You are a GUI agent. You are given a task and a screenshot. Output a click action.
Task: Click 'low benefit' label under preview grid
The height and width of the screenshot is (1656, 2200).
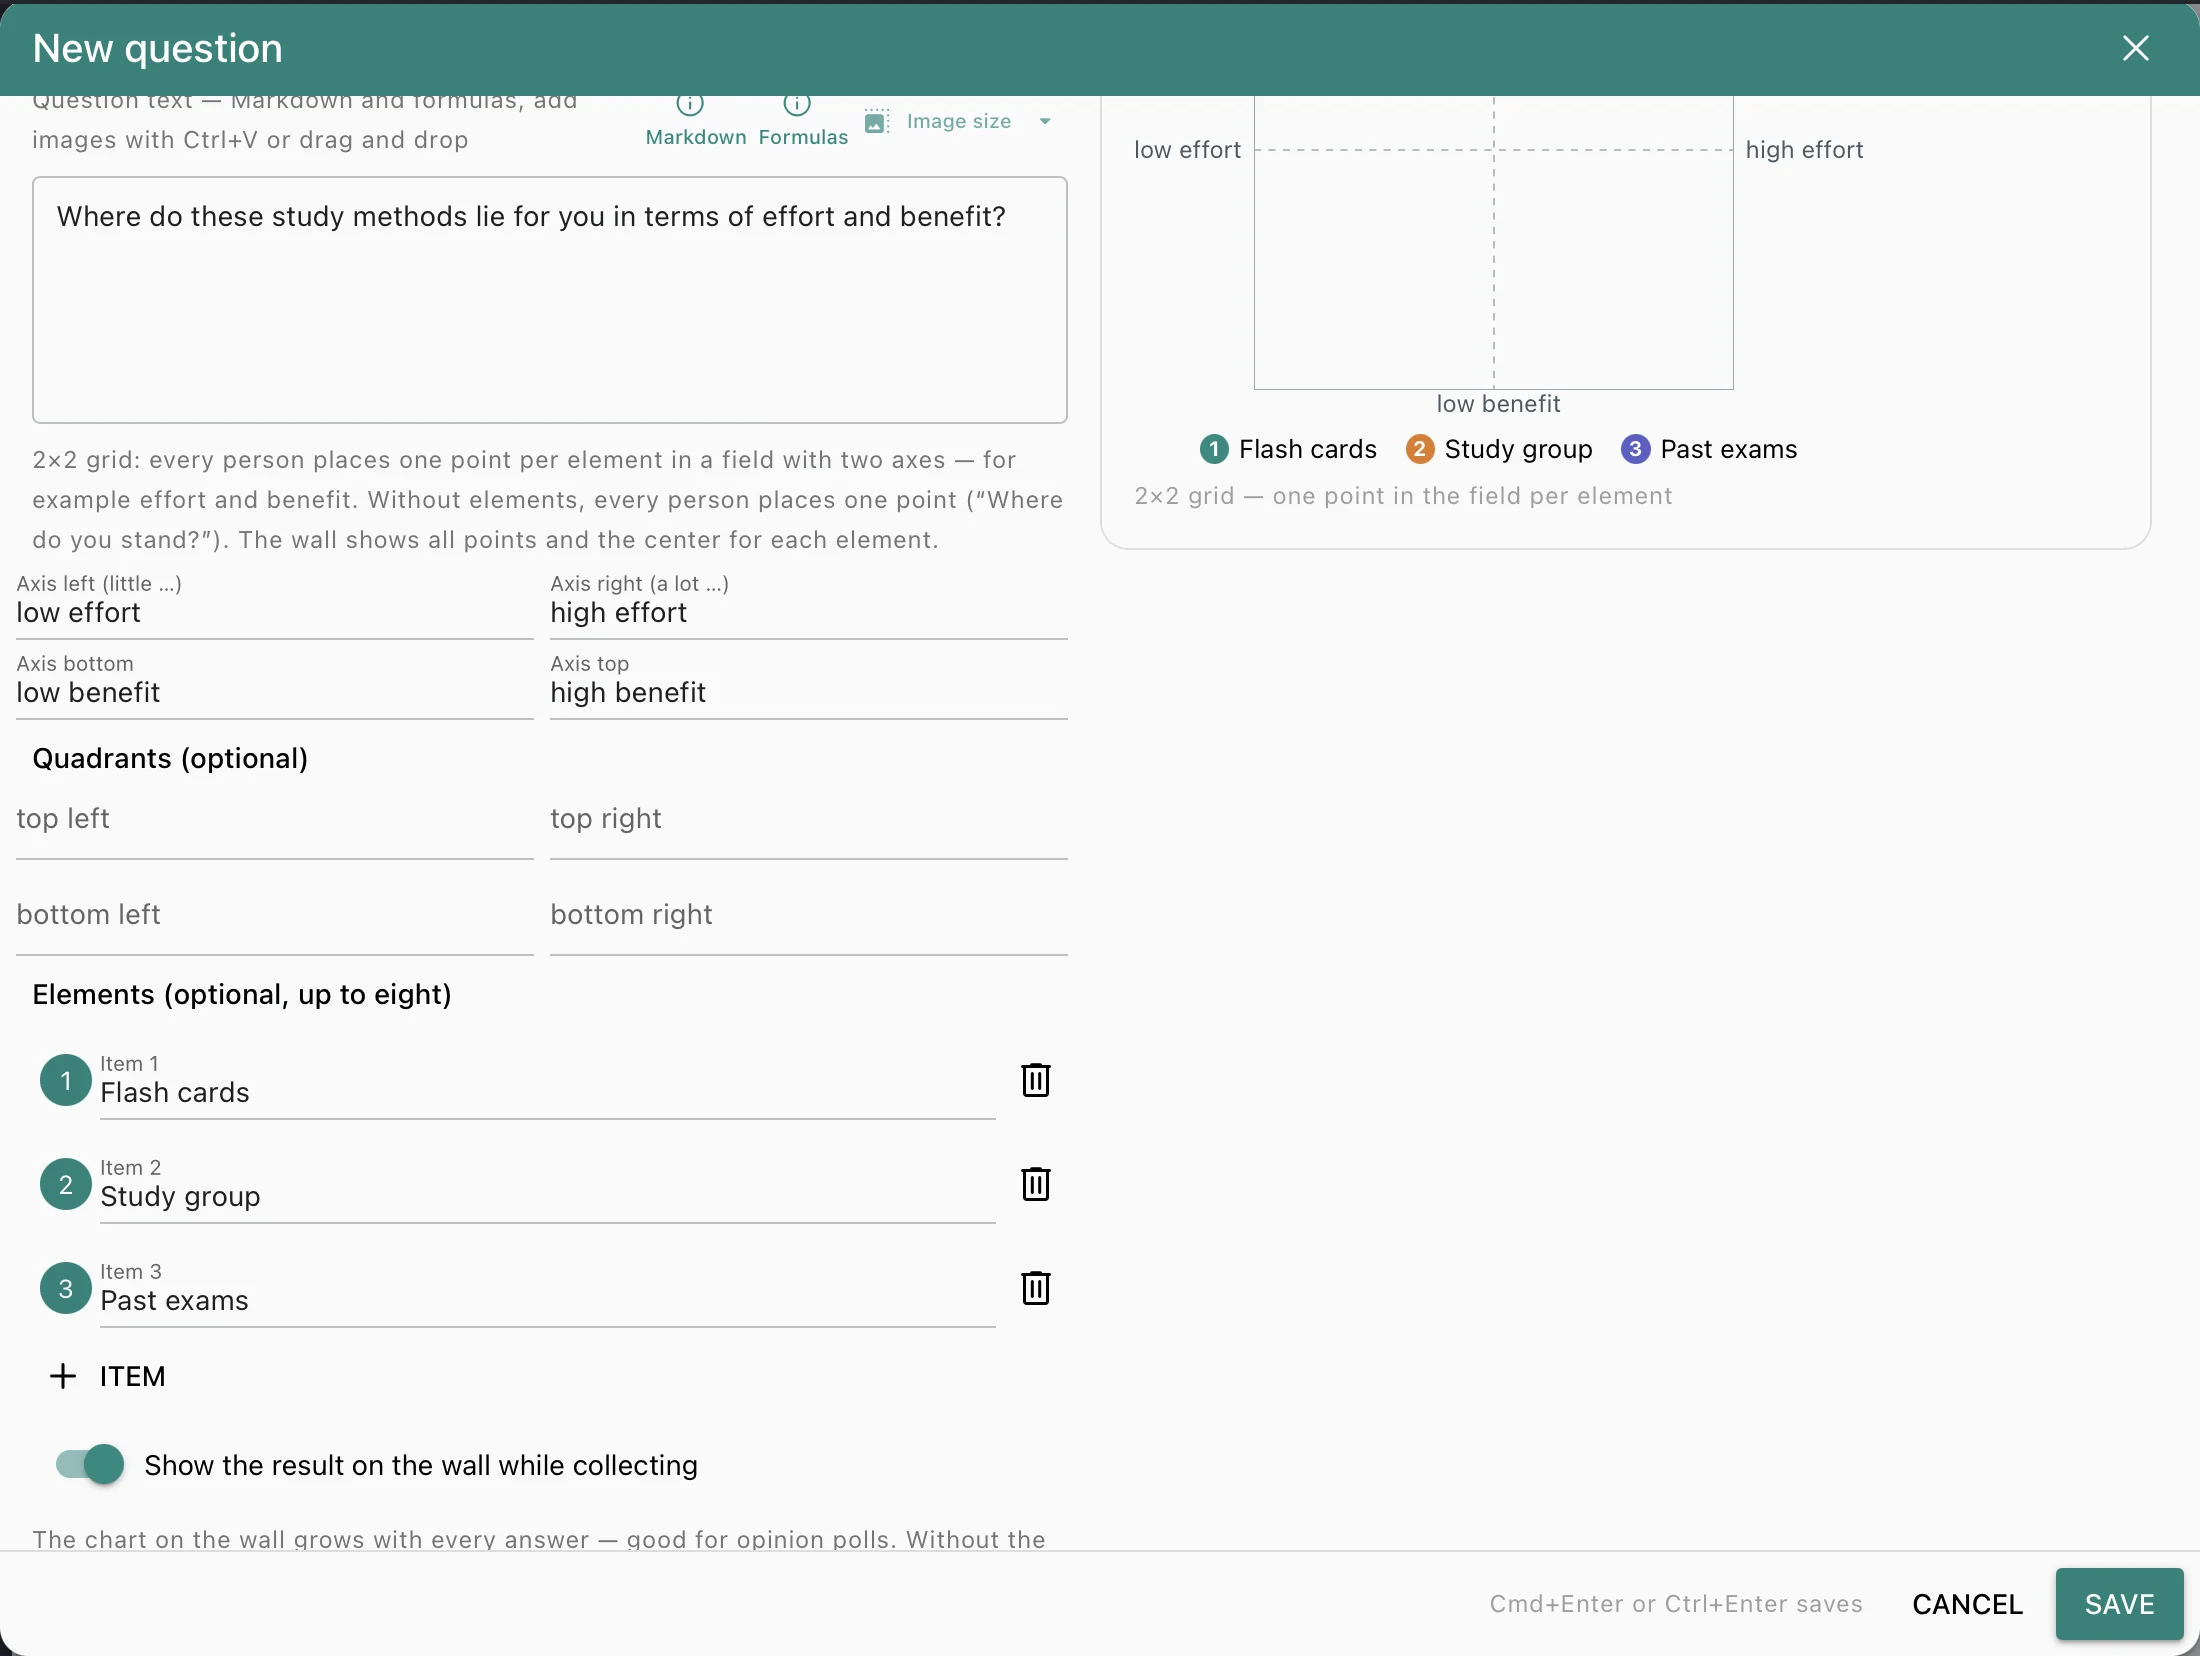[x=1498, y=404]
